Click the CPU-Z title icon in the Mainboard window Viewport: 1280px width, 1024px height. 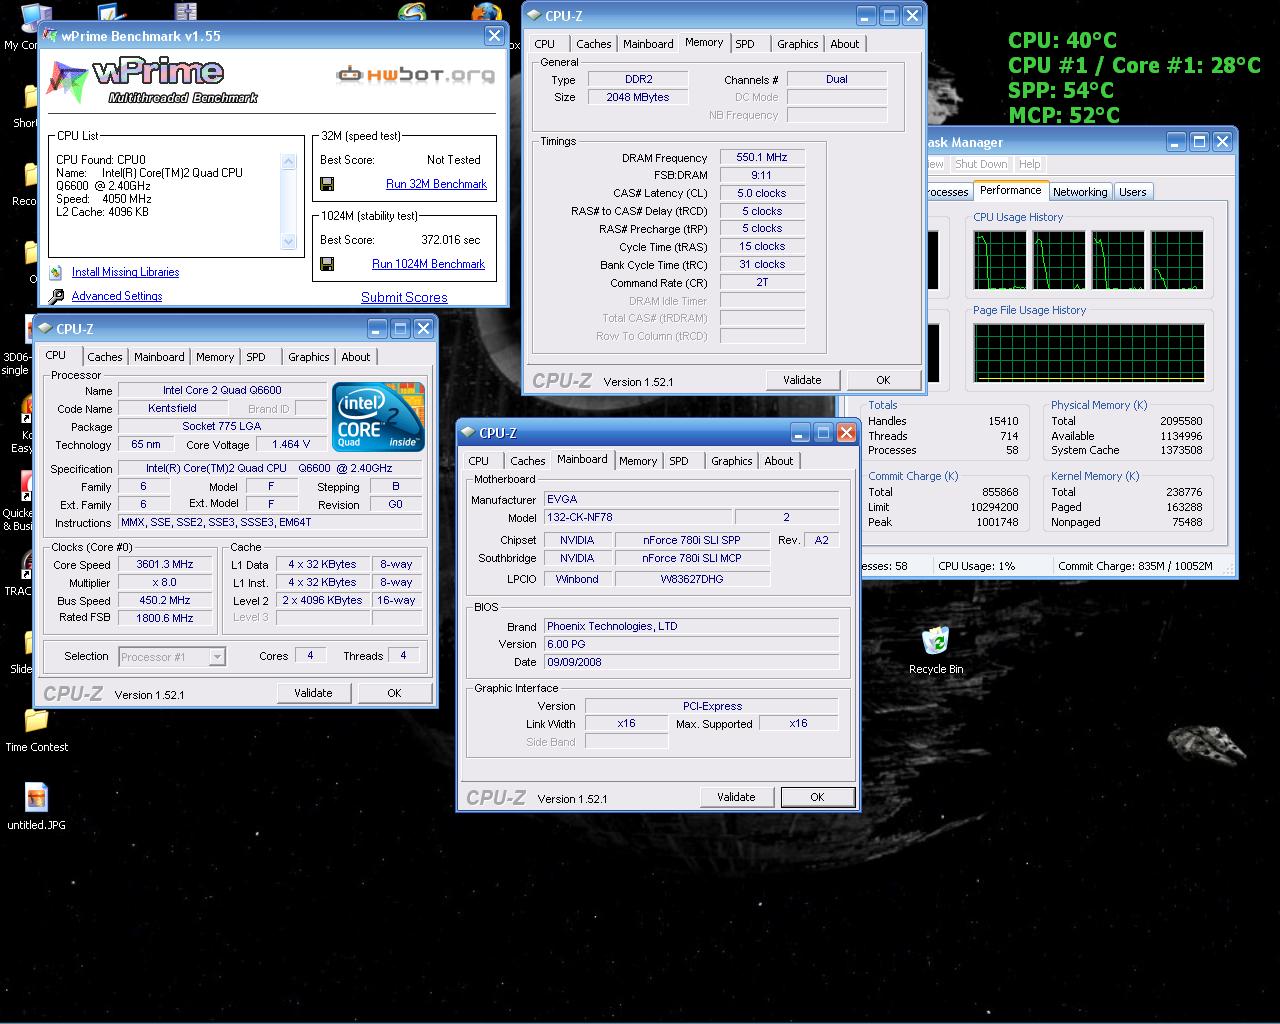[x=467, y=433]
